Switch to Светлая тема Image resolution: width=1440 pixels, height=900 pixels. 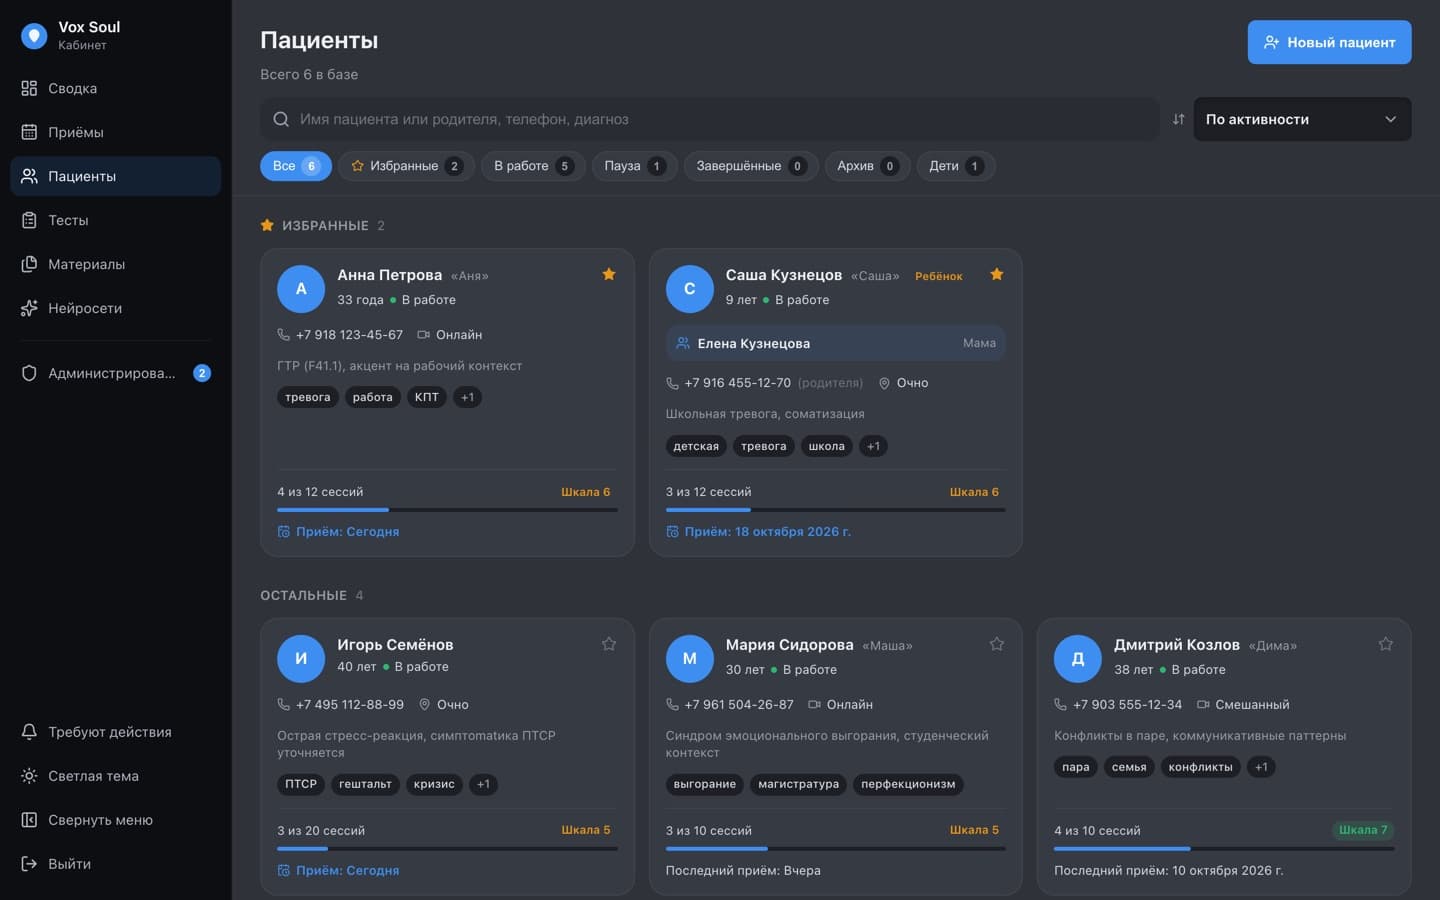click(115, 776)
